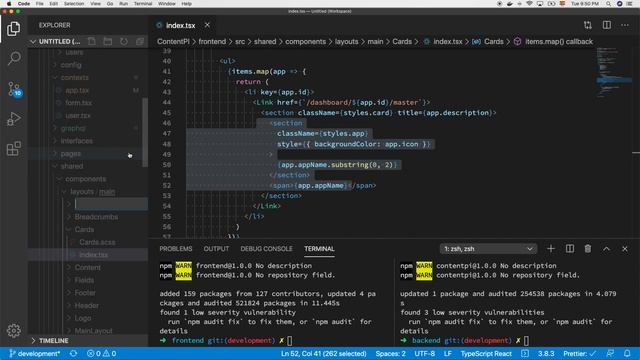Synchronize changes in status bar
Viewport: 640px width, 360px height.
point(73,353)
